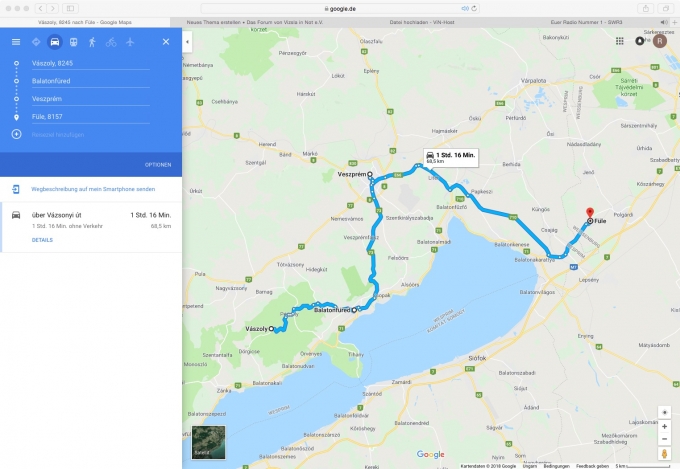Toggle satellite view thumbnail
Image resolution: width=680 pixels, height=469 pixels.
tap(209, 442)
